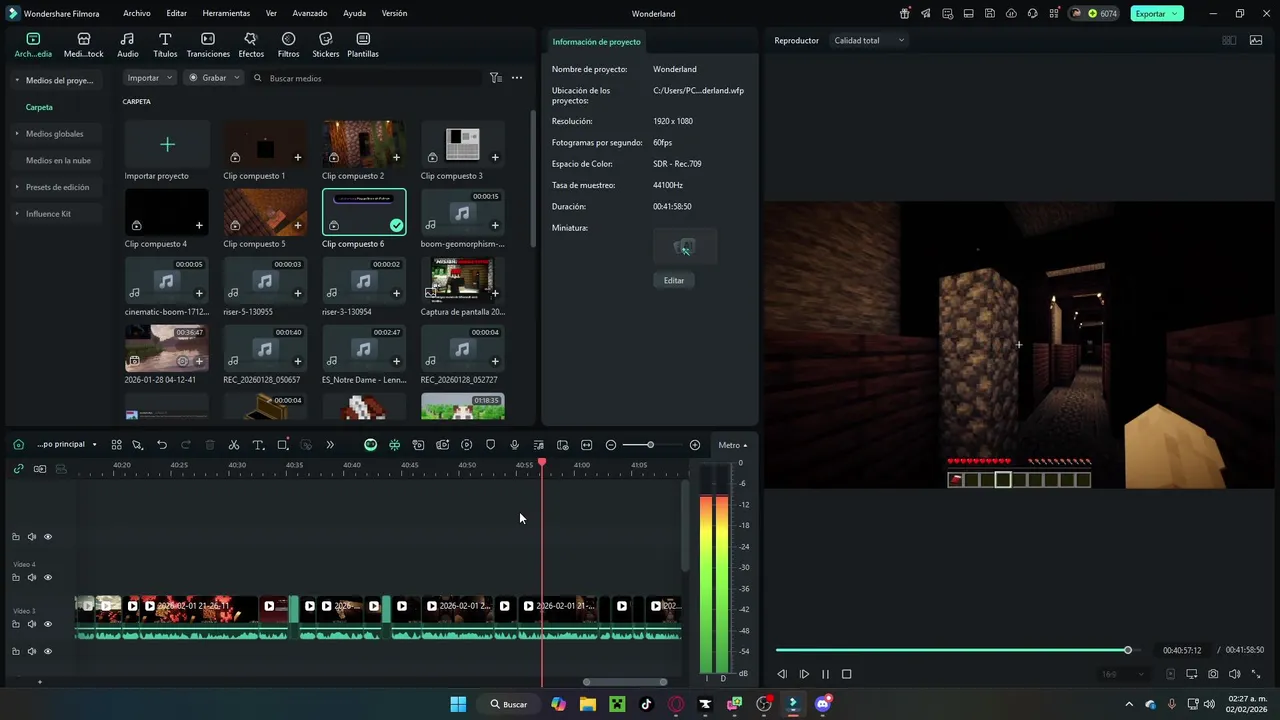Click the 6074 credits button

(x=1094, y=13)
